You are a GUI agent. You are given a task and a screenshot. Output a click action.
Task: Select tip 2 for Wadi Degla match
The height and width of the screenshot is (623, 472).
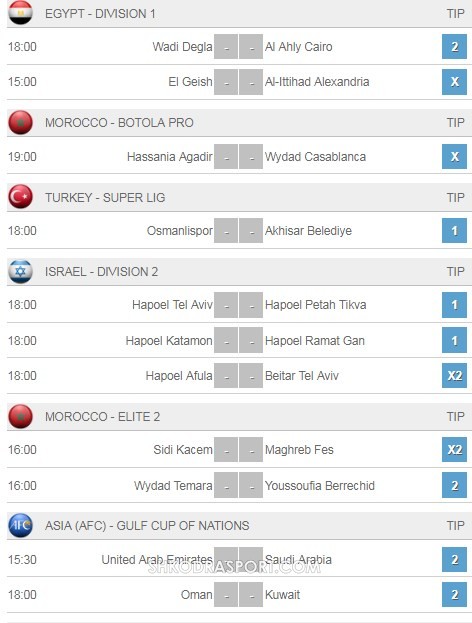click(454, 46)
